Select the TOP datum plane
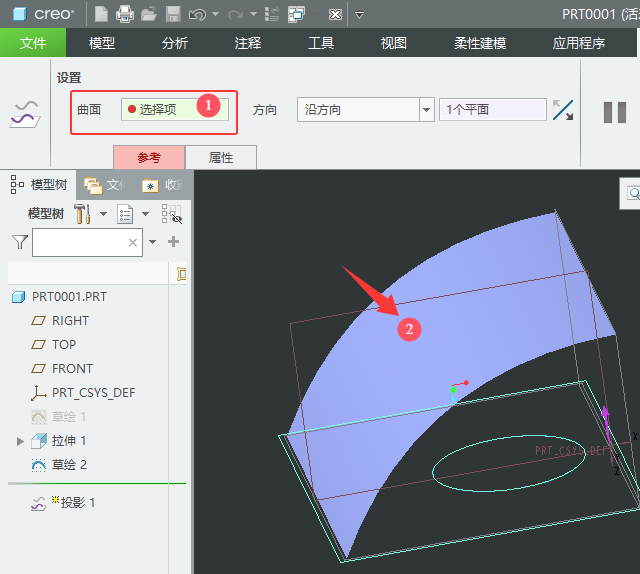Image resolution: width=640 pixels, height=574 pixels. [53, 345]
